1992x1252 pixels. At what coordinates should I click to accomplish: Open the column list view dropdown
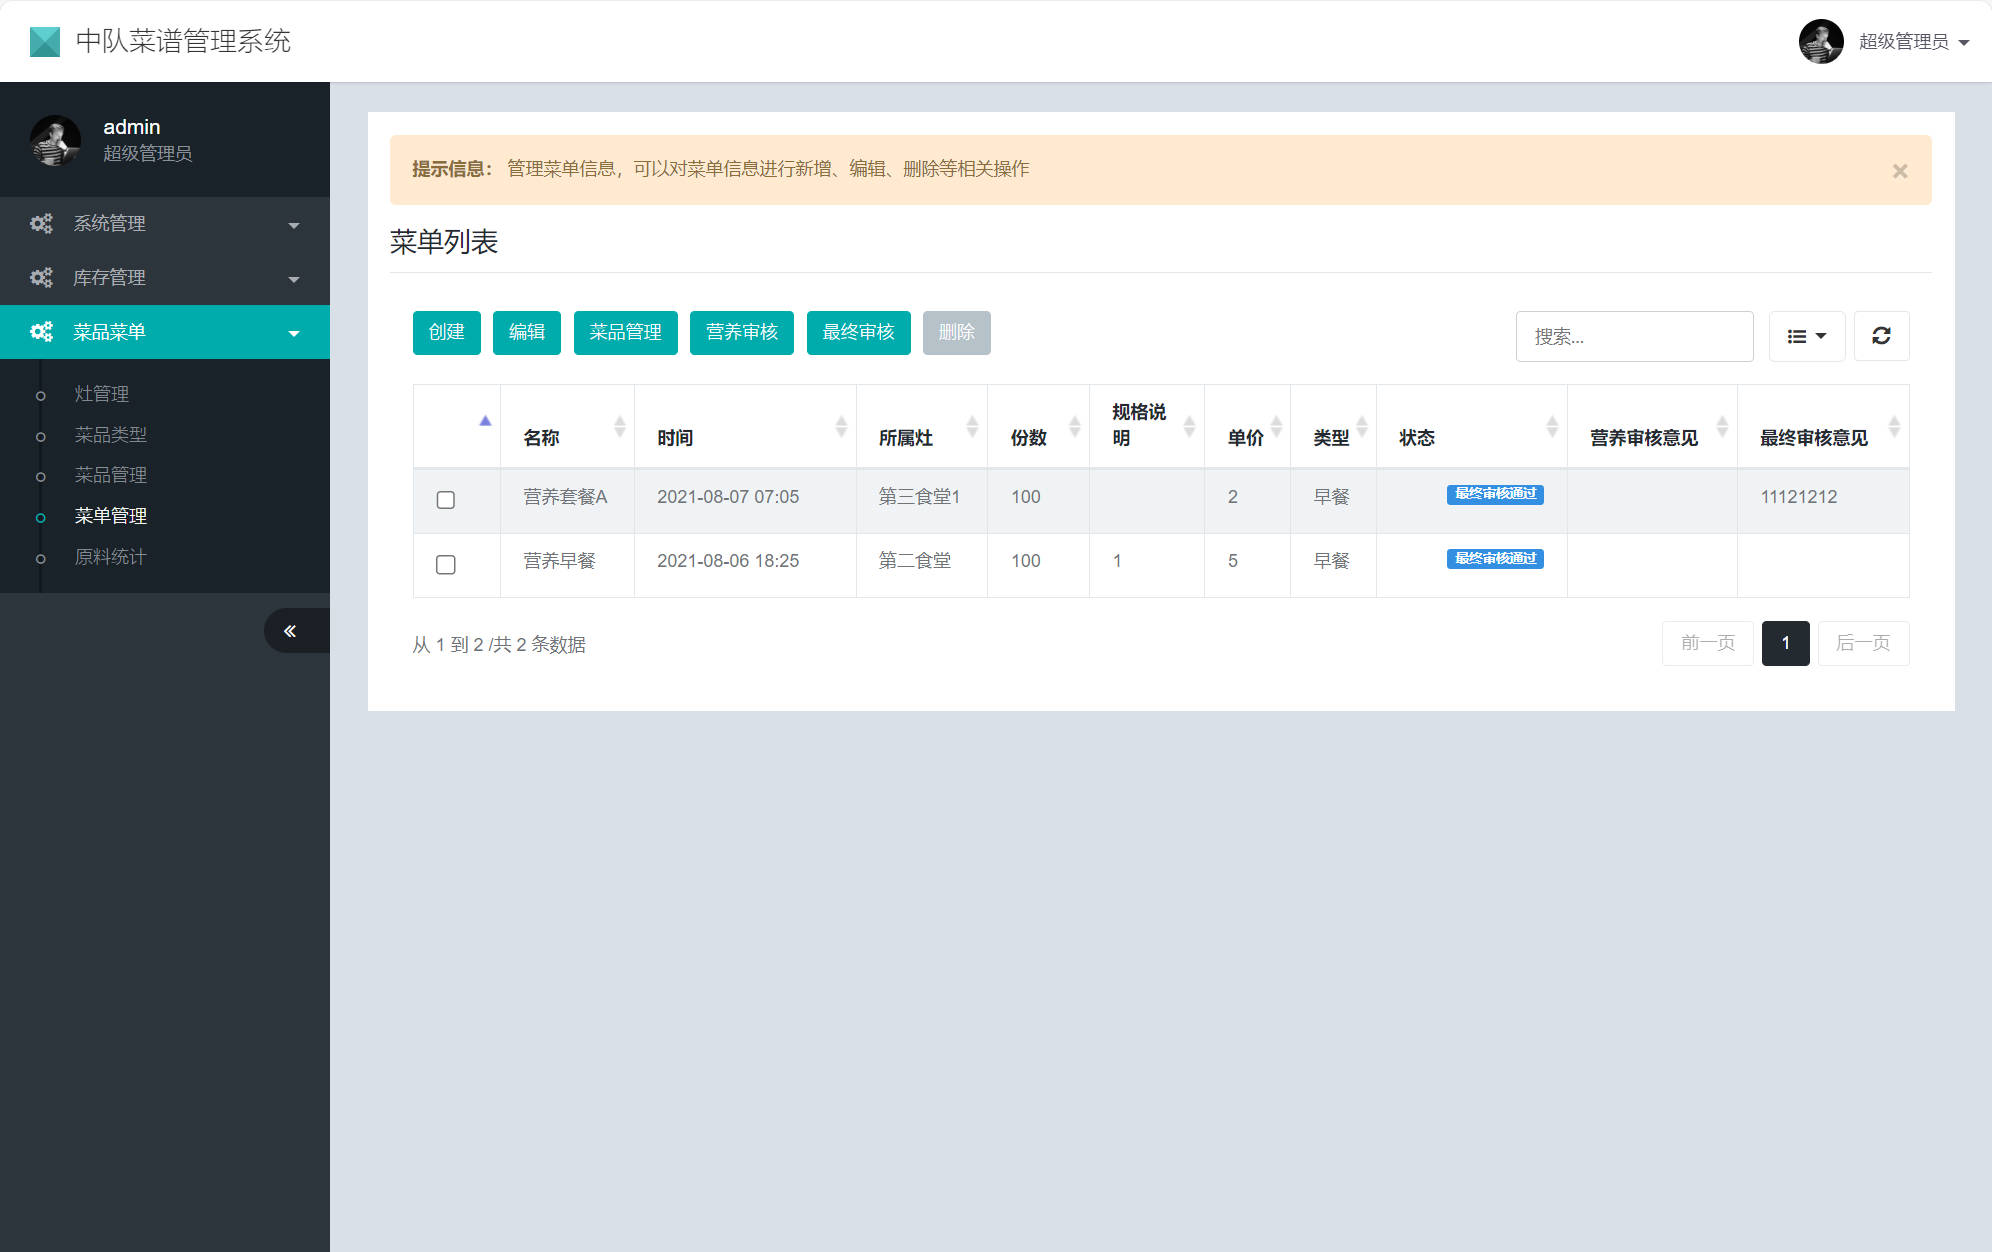click(1806, 336)
